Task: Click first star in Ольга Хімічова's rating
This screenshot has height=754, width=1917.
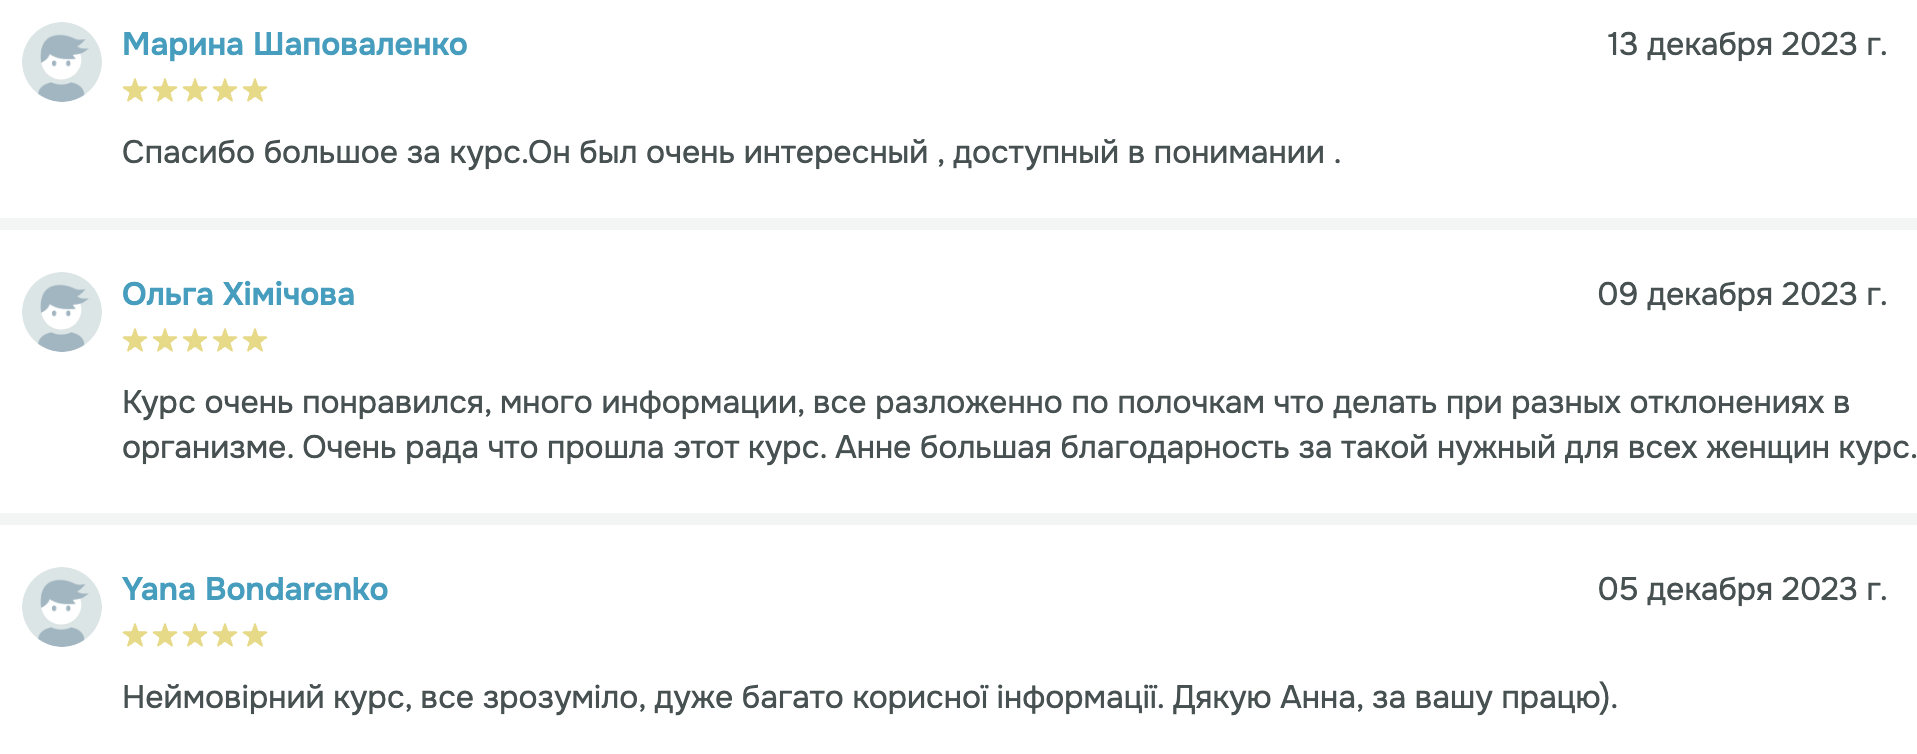Action: tap(135, 341)
